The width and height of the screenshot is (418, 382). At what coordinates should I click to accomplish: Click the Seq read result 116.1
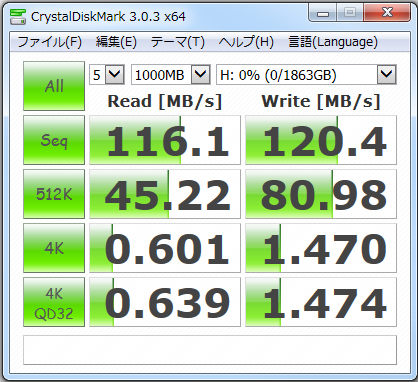pos(165,140)
